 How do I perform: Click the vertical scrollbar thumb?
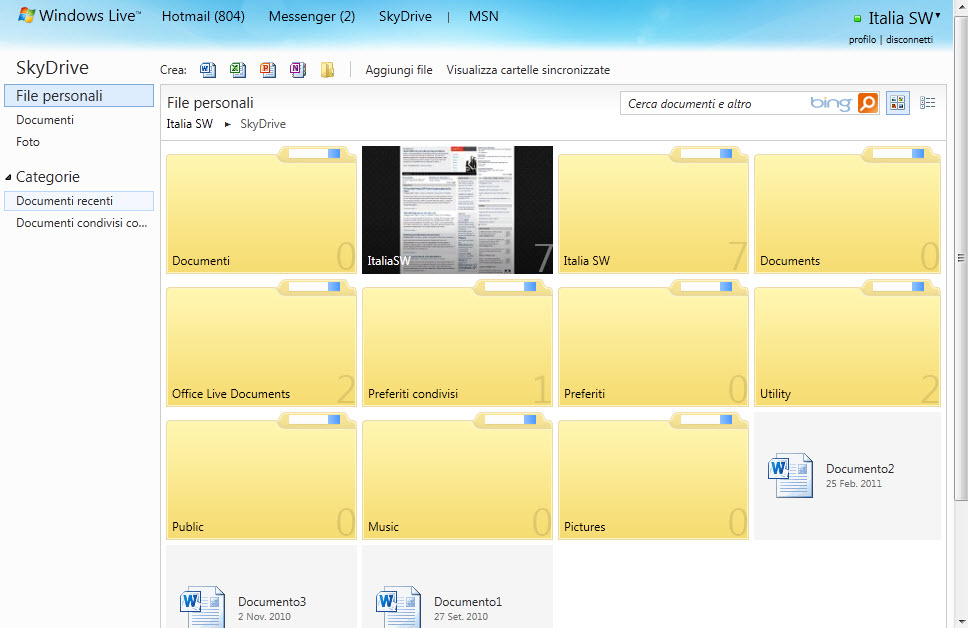point(961,258)
